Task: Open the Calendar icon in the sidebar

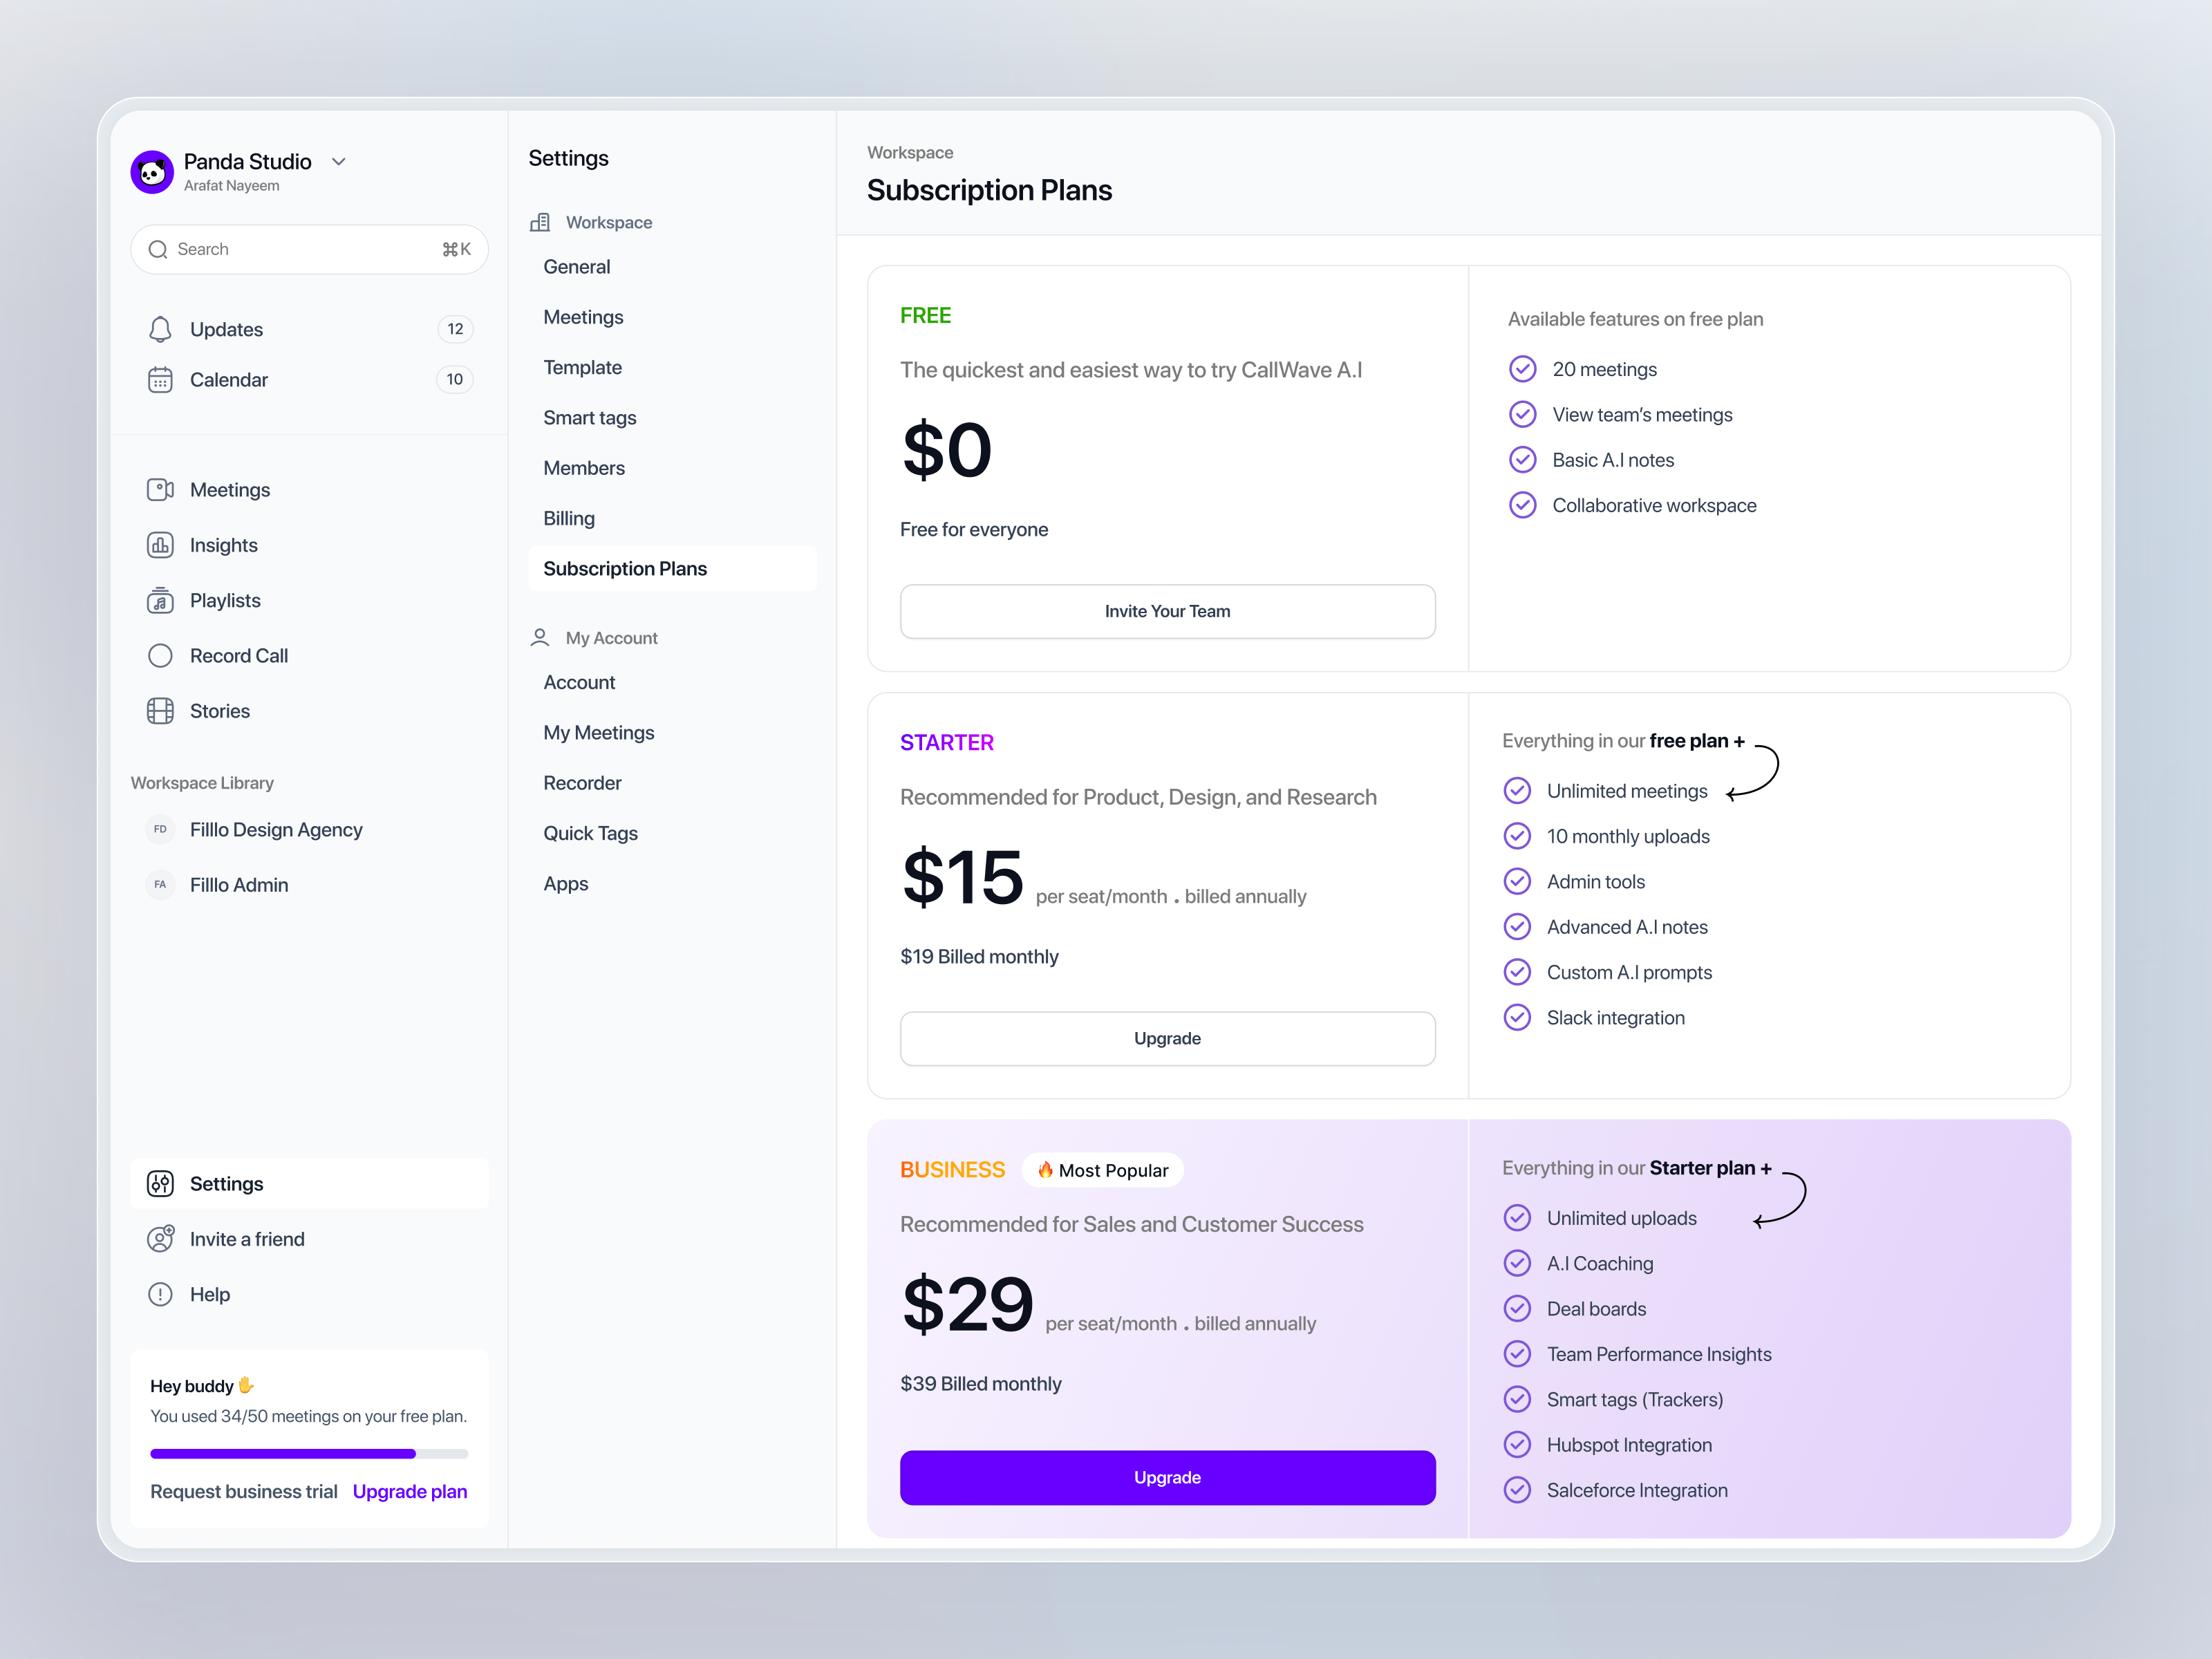Action: click(x=161, y=379)
